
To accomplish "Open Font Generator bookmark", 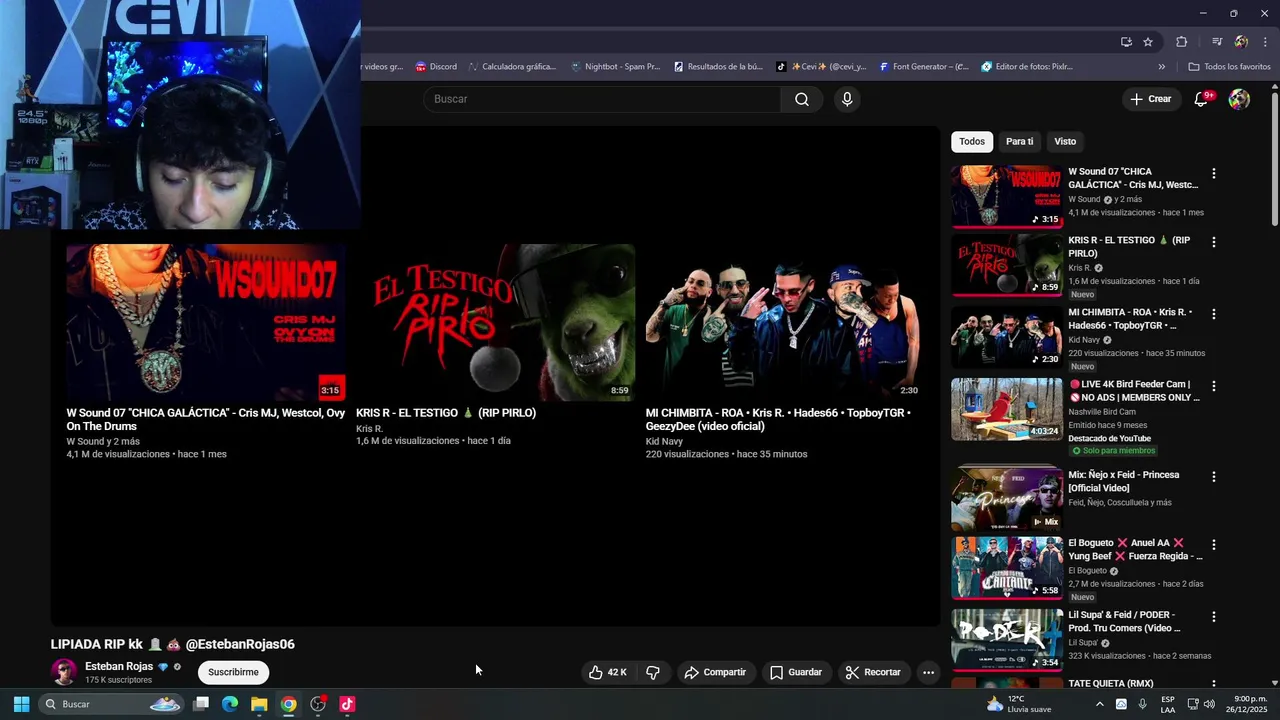I will [x=924, y=67].
